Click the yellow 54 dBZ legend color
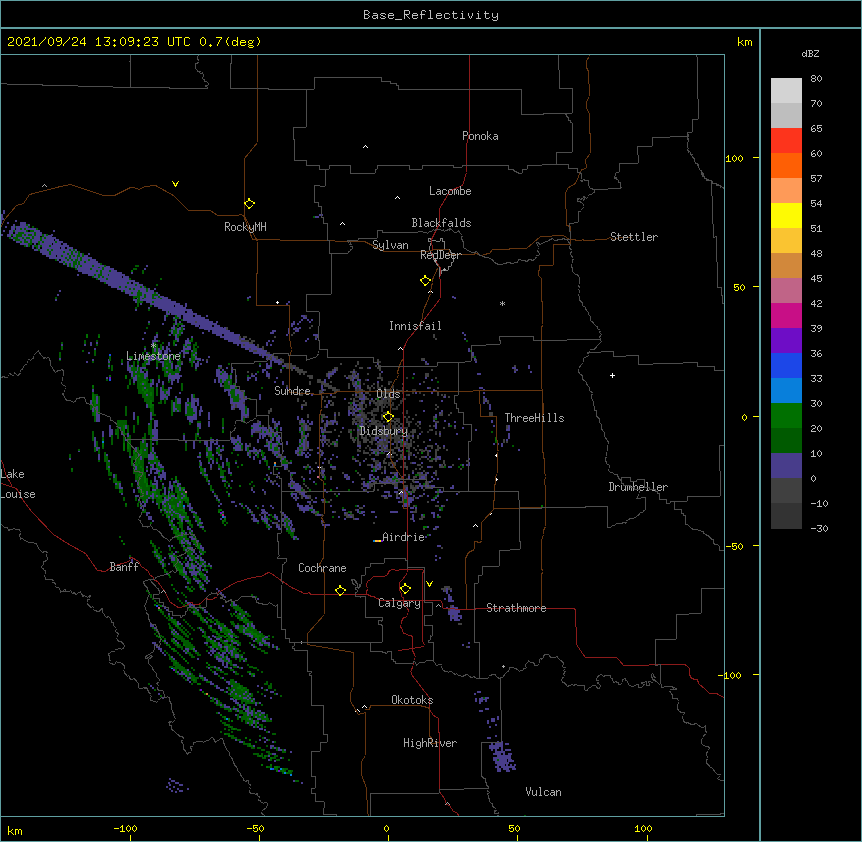Viewport: 862px width, 842px height. (786, 215)
